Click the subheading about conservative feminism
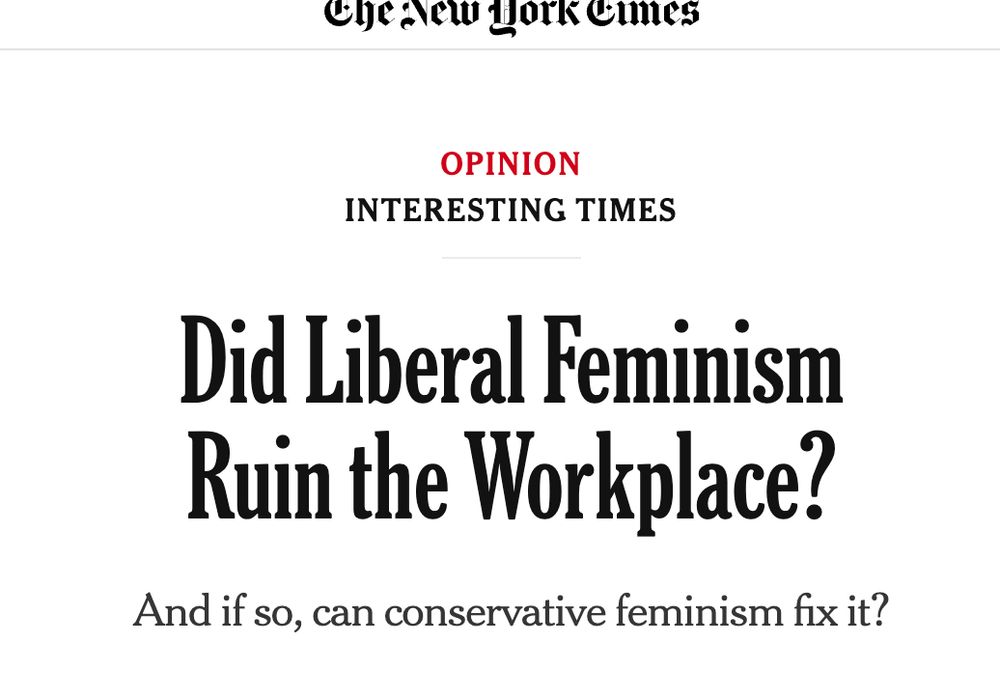 [x=510, y=610]
